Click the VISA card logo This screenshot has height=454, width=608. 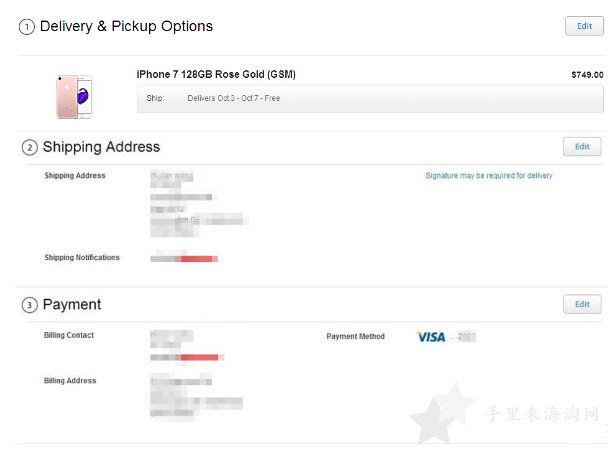[431, 337]
